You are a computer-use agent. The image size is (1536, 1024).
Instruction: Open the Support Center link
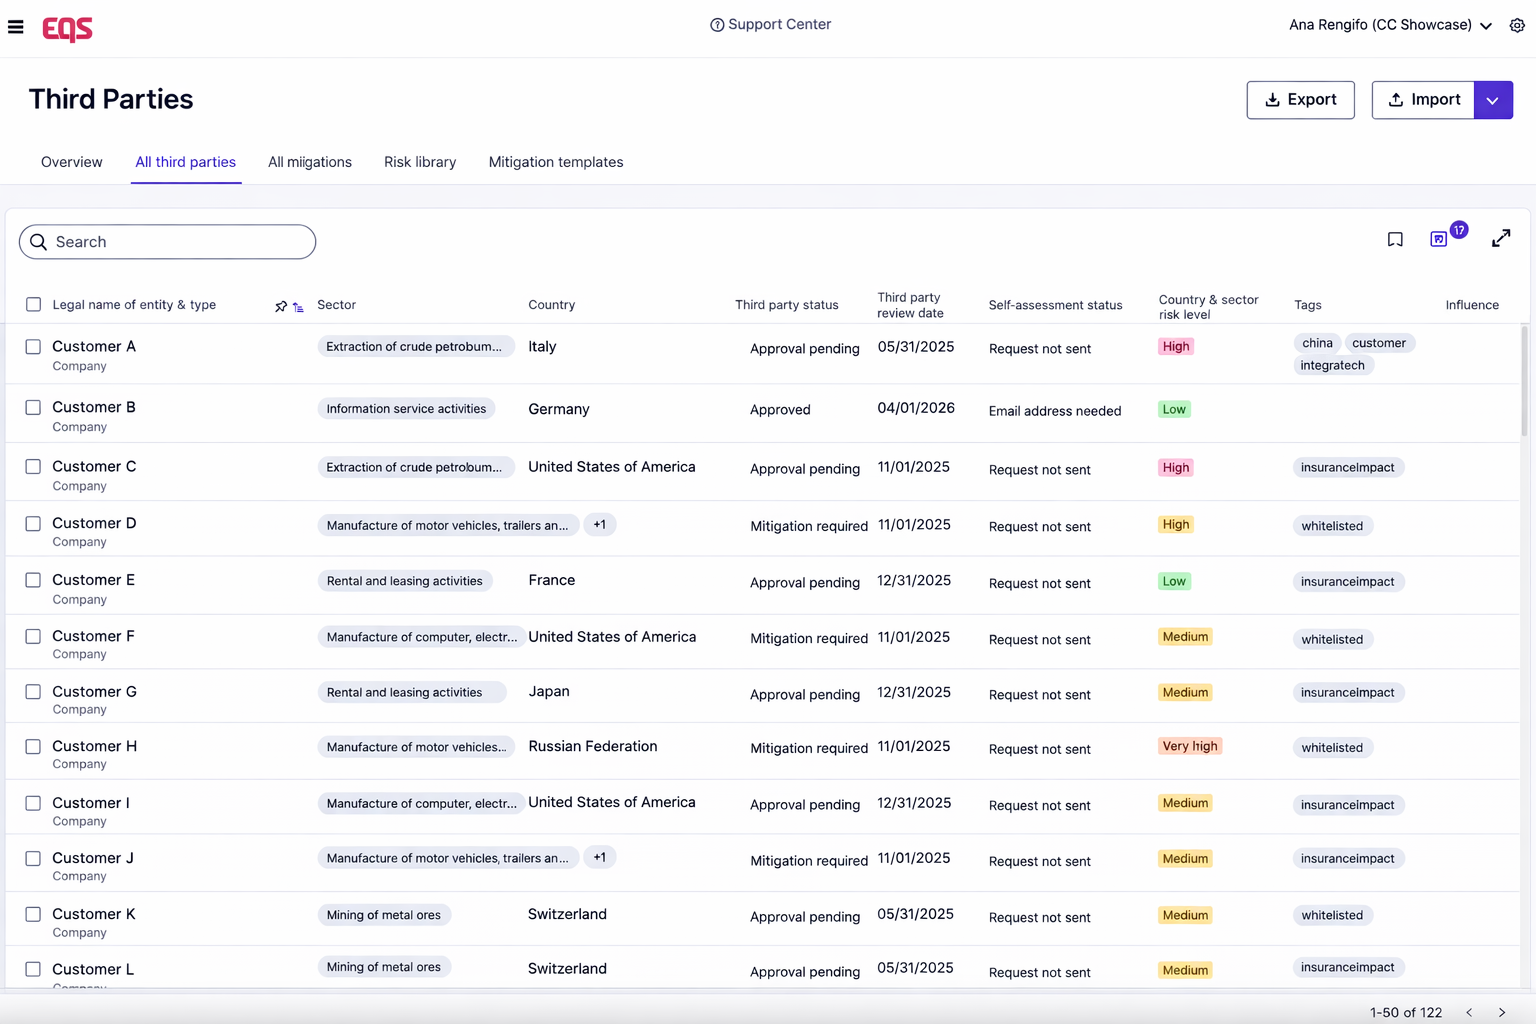point(770,25)
